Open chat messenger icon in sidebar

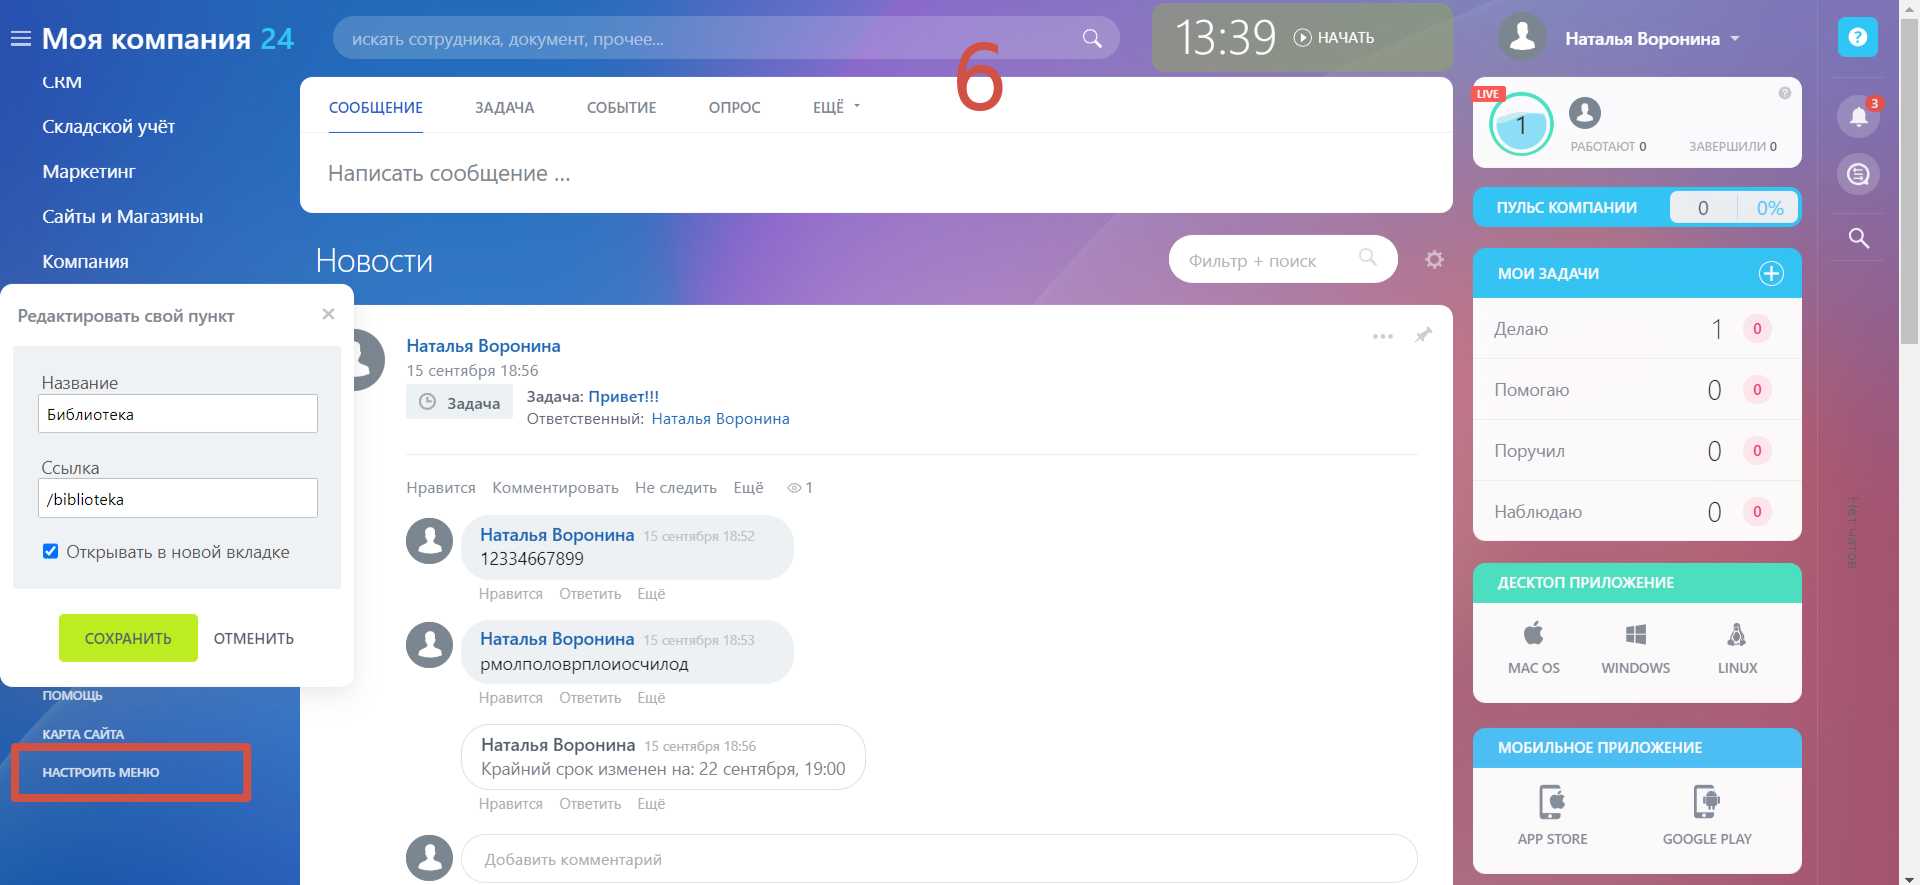click(x=1858, y=174)
